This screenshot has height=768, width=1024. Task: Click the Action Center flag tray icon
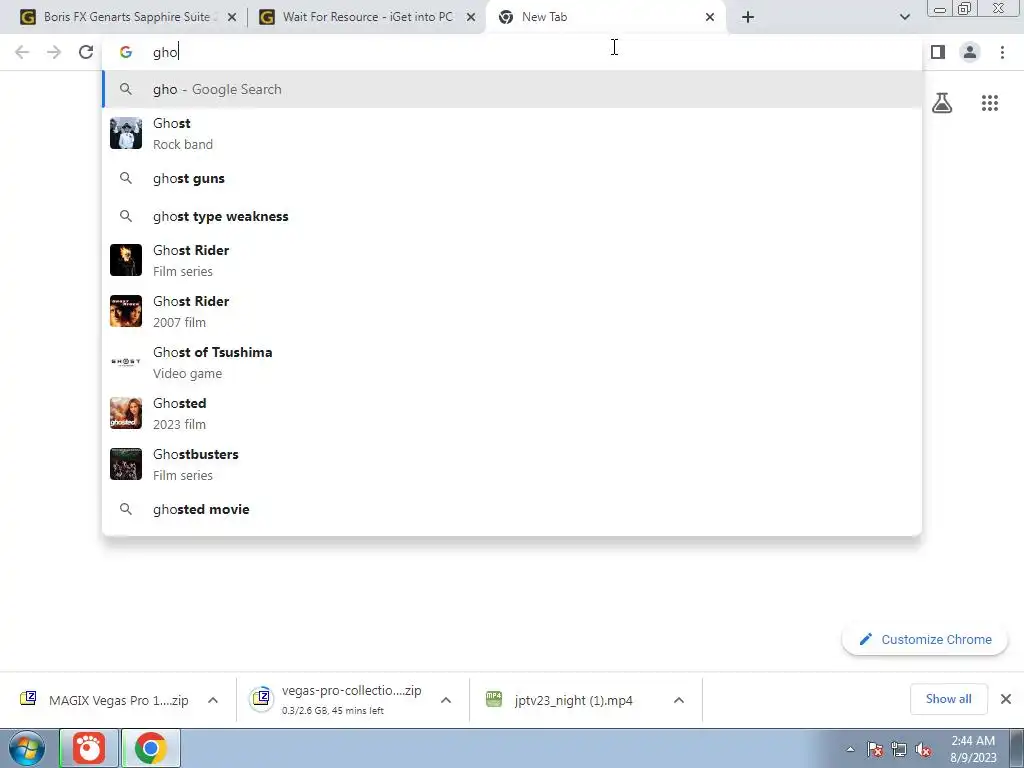[875, 750]
